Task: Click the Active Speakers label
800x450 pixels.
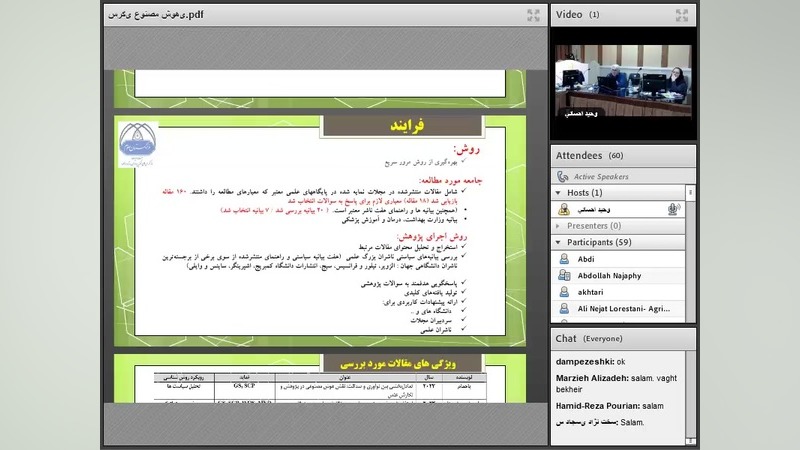Action: tap(601, 177)
